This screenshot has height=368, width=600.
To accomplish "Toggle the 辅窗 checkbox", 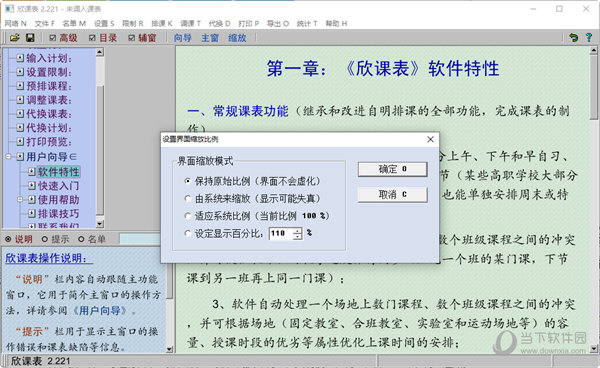I will click(x=132, y=37).
